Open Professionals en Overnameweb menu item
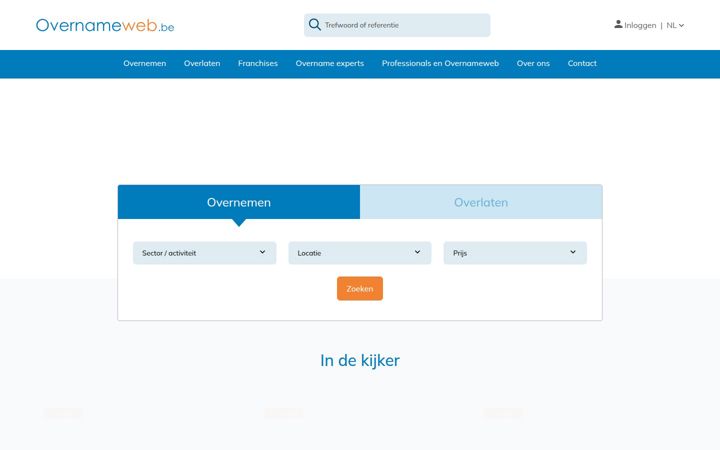The height and width of the screenshot is (450, 720). 440,63
